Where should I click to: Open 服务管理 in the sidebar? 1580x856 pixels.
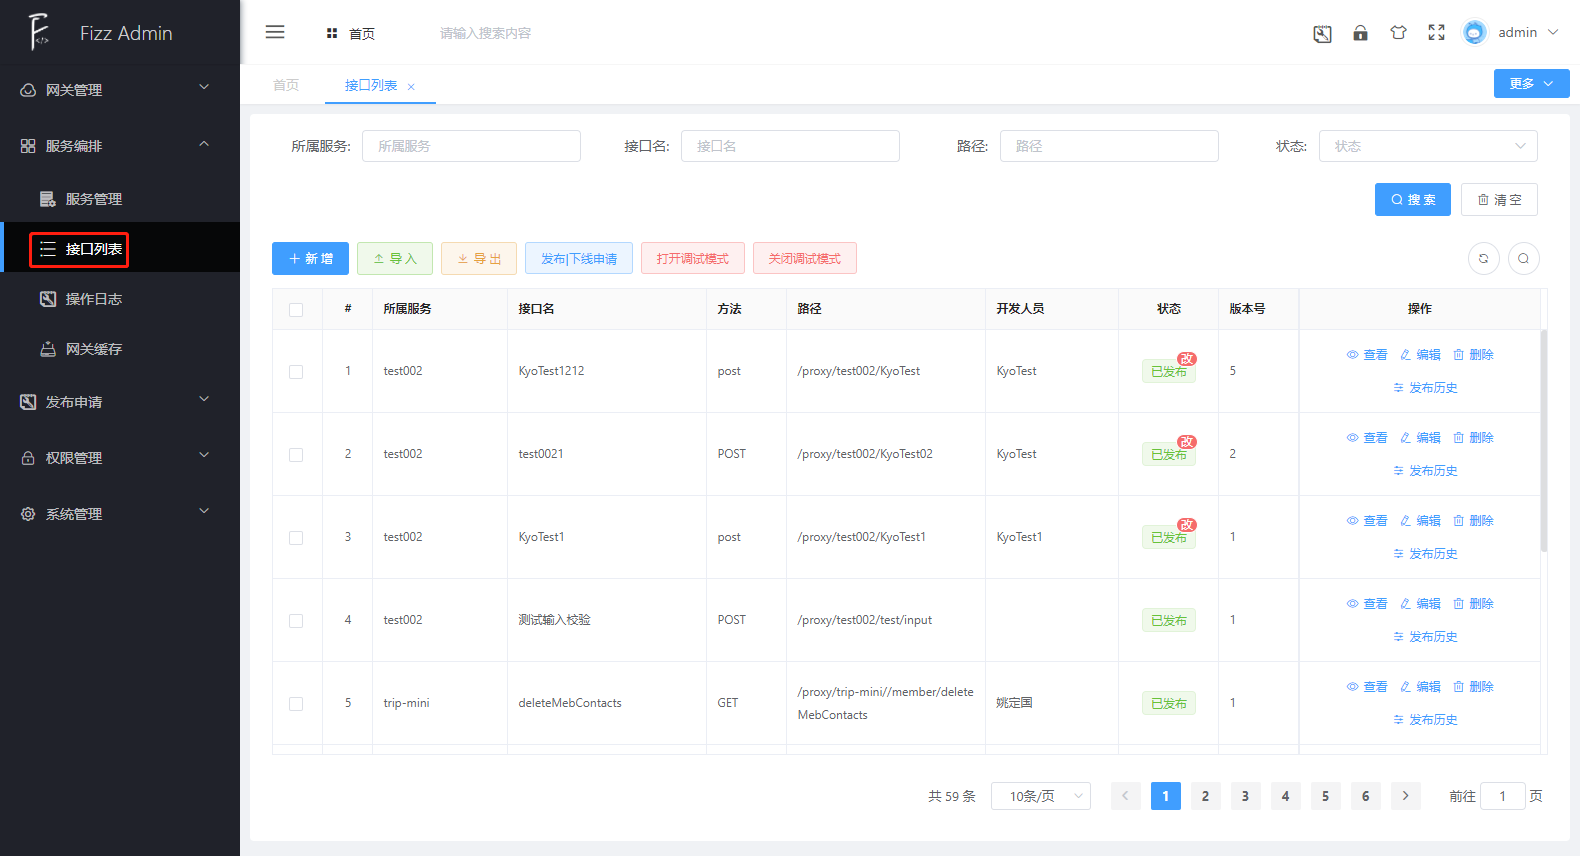[120, 199]
